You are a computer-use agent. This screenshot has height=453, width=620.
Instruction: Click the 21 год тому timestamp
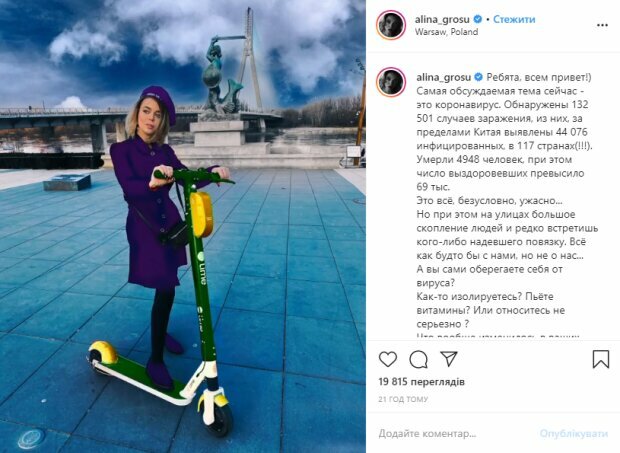click(403, 399)
